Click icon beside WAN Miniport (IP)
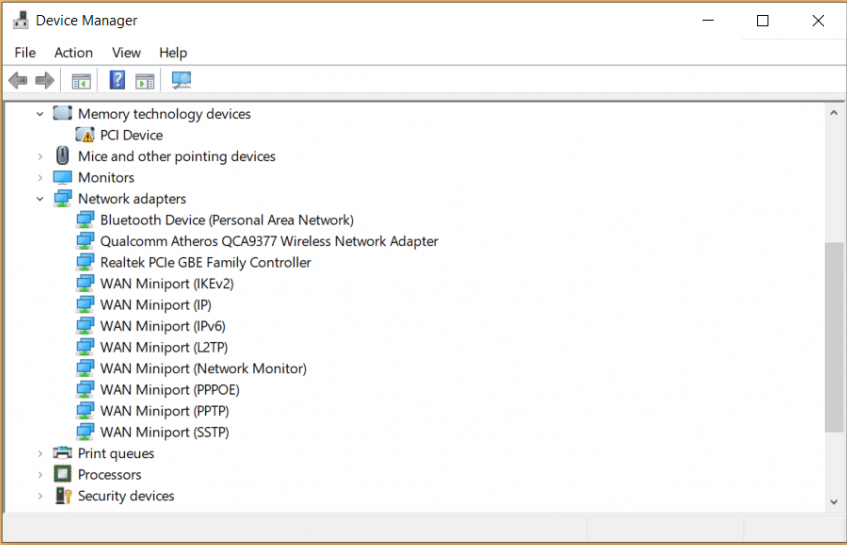 click(x=85, y=304)
